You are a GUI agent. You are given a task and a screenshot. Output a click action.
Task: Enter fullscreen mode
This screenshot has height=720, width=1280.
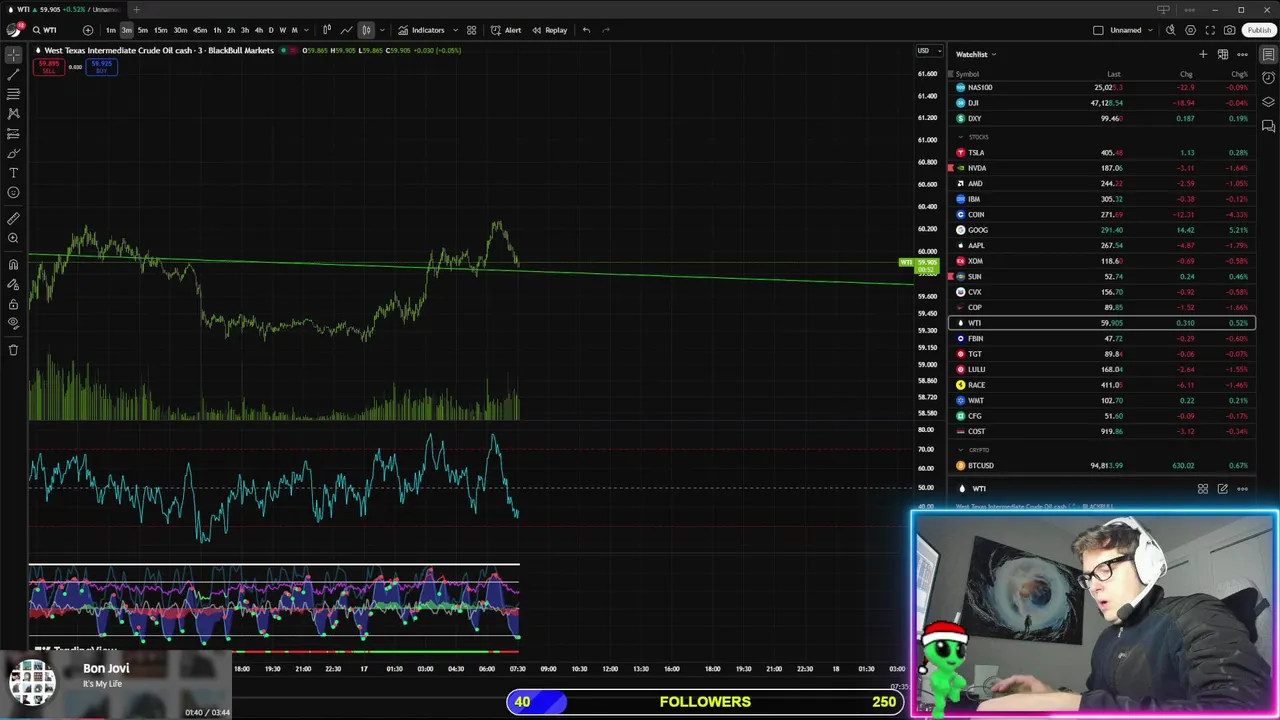[1210, 30]
